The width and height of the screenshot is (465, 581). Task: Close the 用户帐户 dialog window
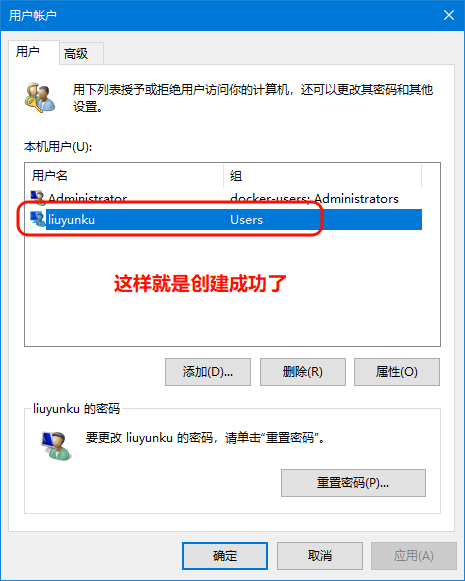click(x=449, y=15)
